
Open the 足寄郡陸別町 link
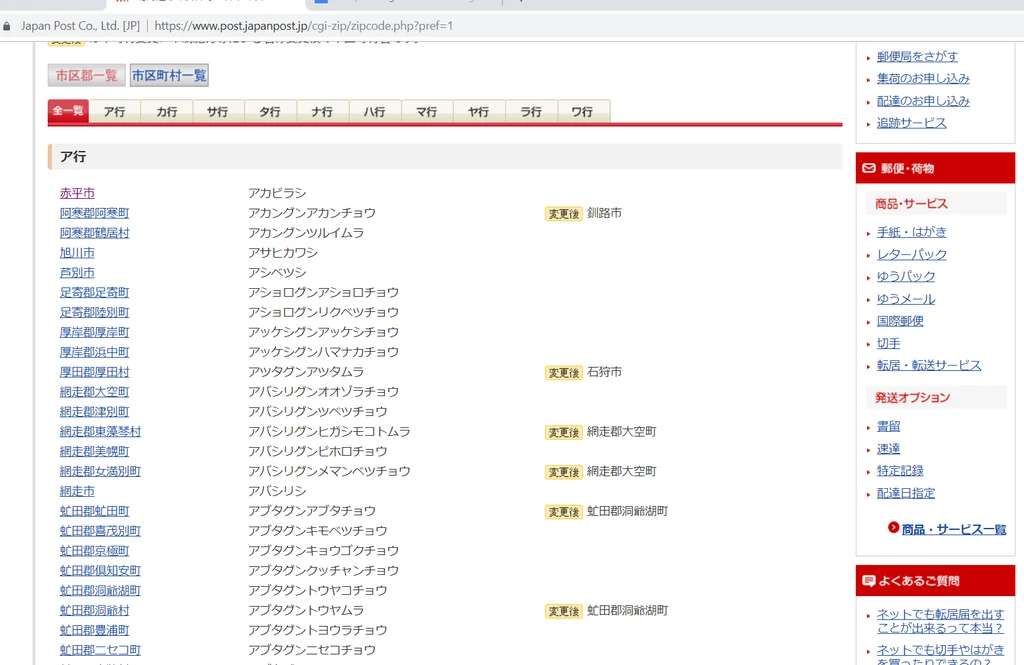(95, 312)
